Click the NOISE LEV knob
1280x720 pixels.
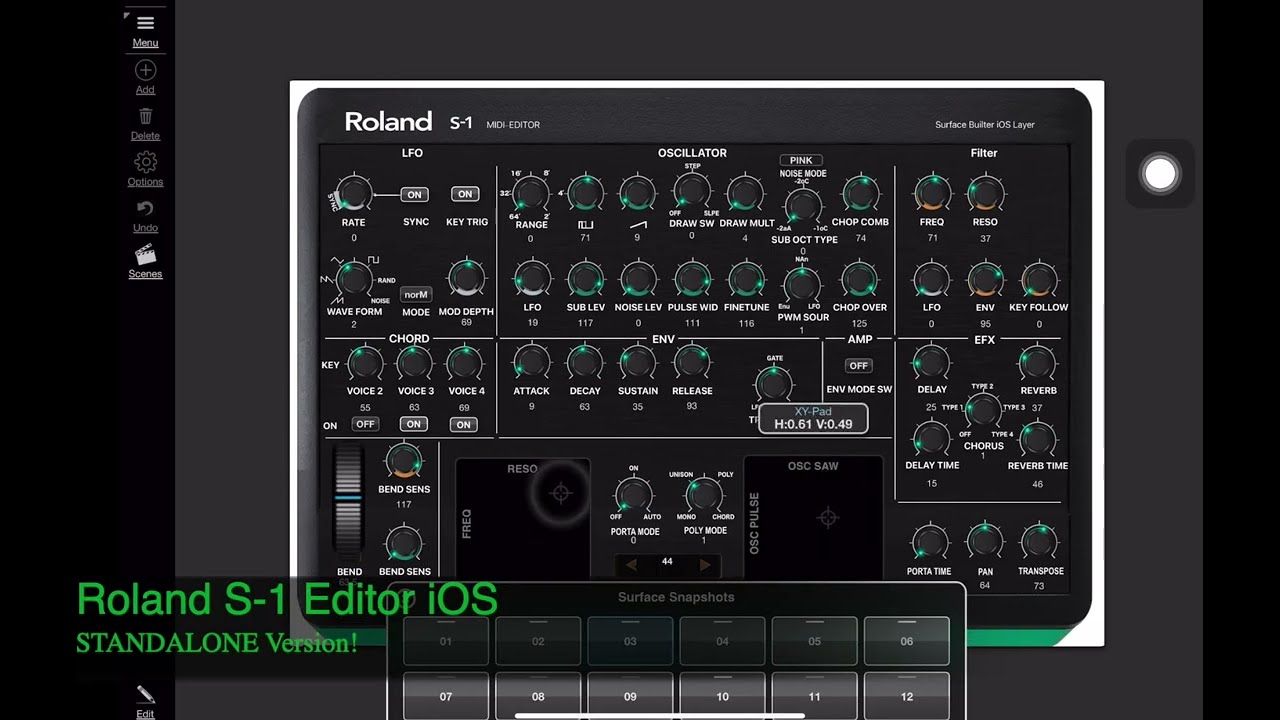[638, 279]
